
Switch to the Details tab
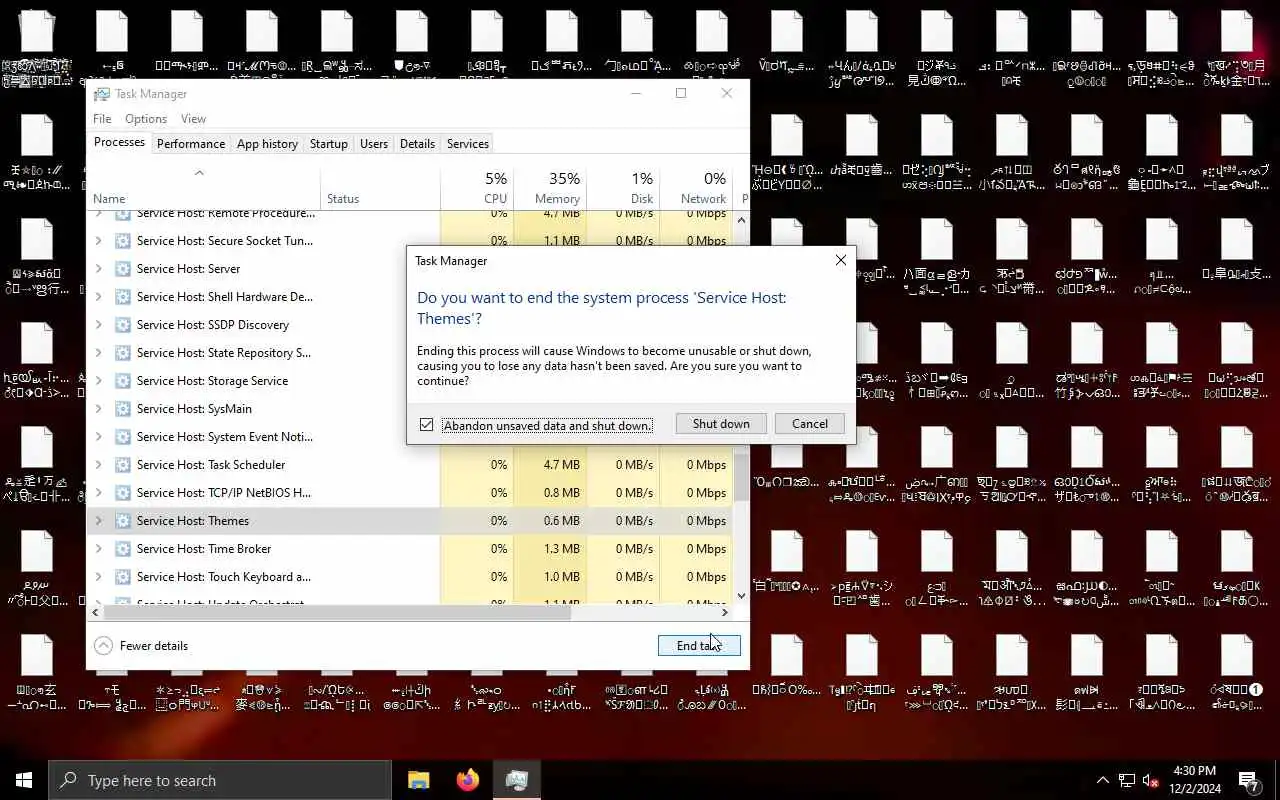[417, 144]
